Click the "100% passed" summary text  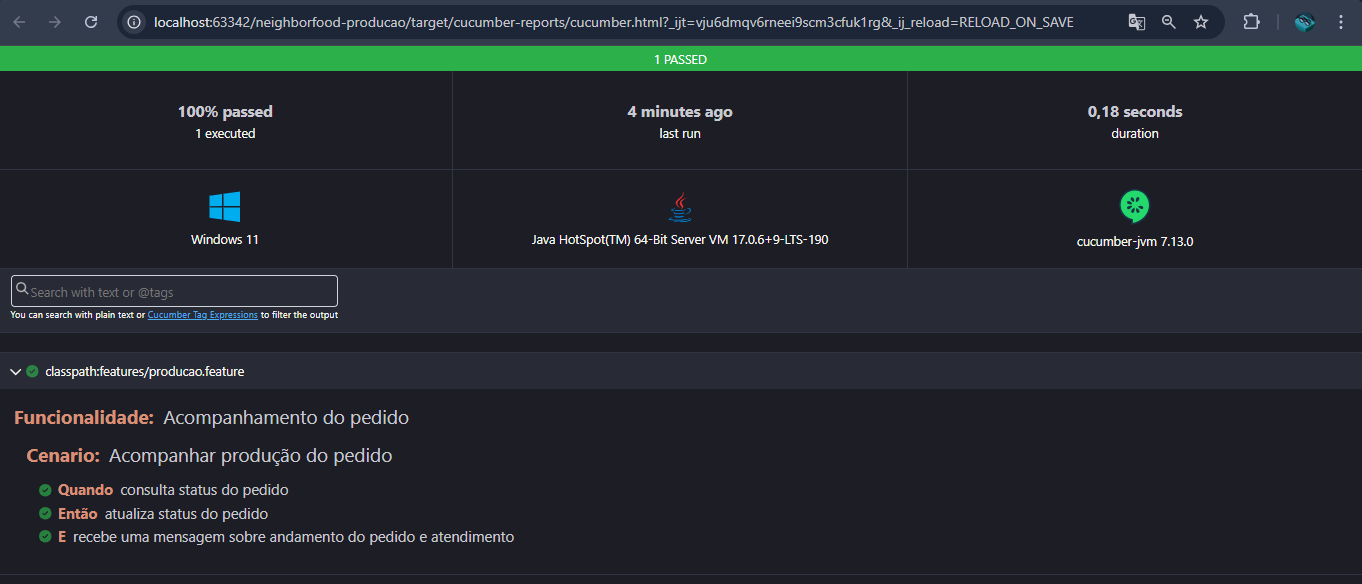tap(225, 112)
